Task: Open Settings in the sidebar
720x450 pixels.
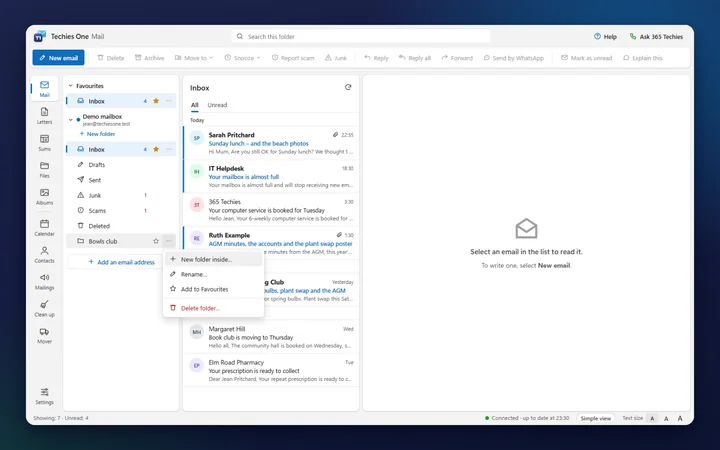Action: [x=45, y=396]
